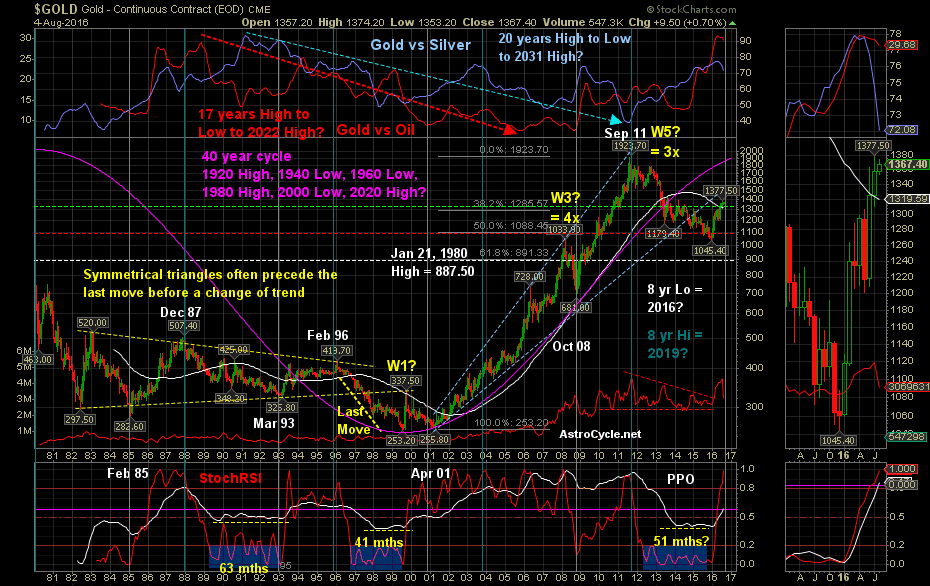Click the green up-arrow change indicator
Viewport: 930px width, 586px height.
pos(733,23)
